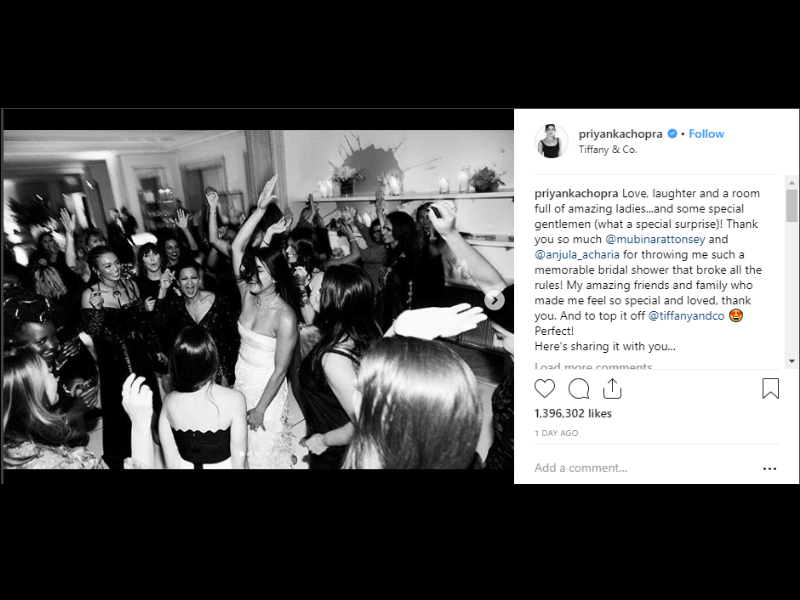Open the three-dot more options menu

[769, 468]
